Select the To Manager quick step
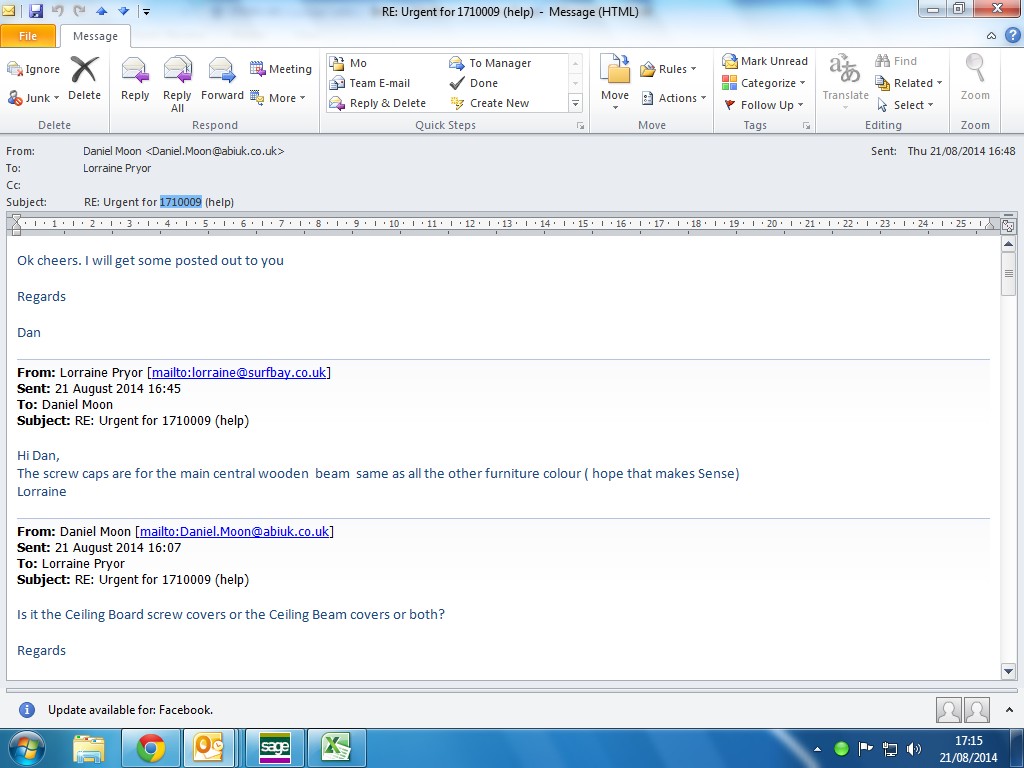1024x768 pixels. pos(499,63)
